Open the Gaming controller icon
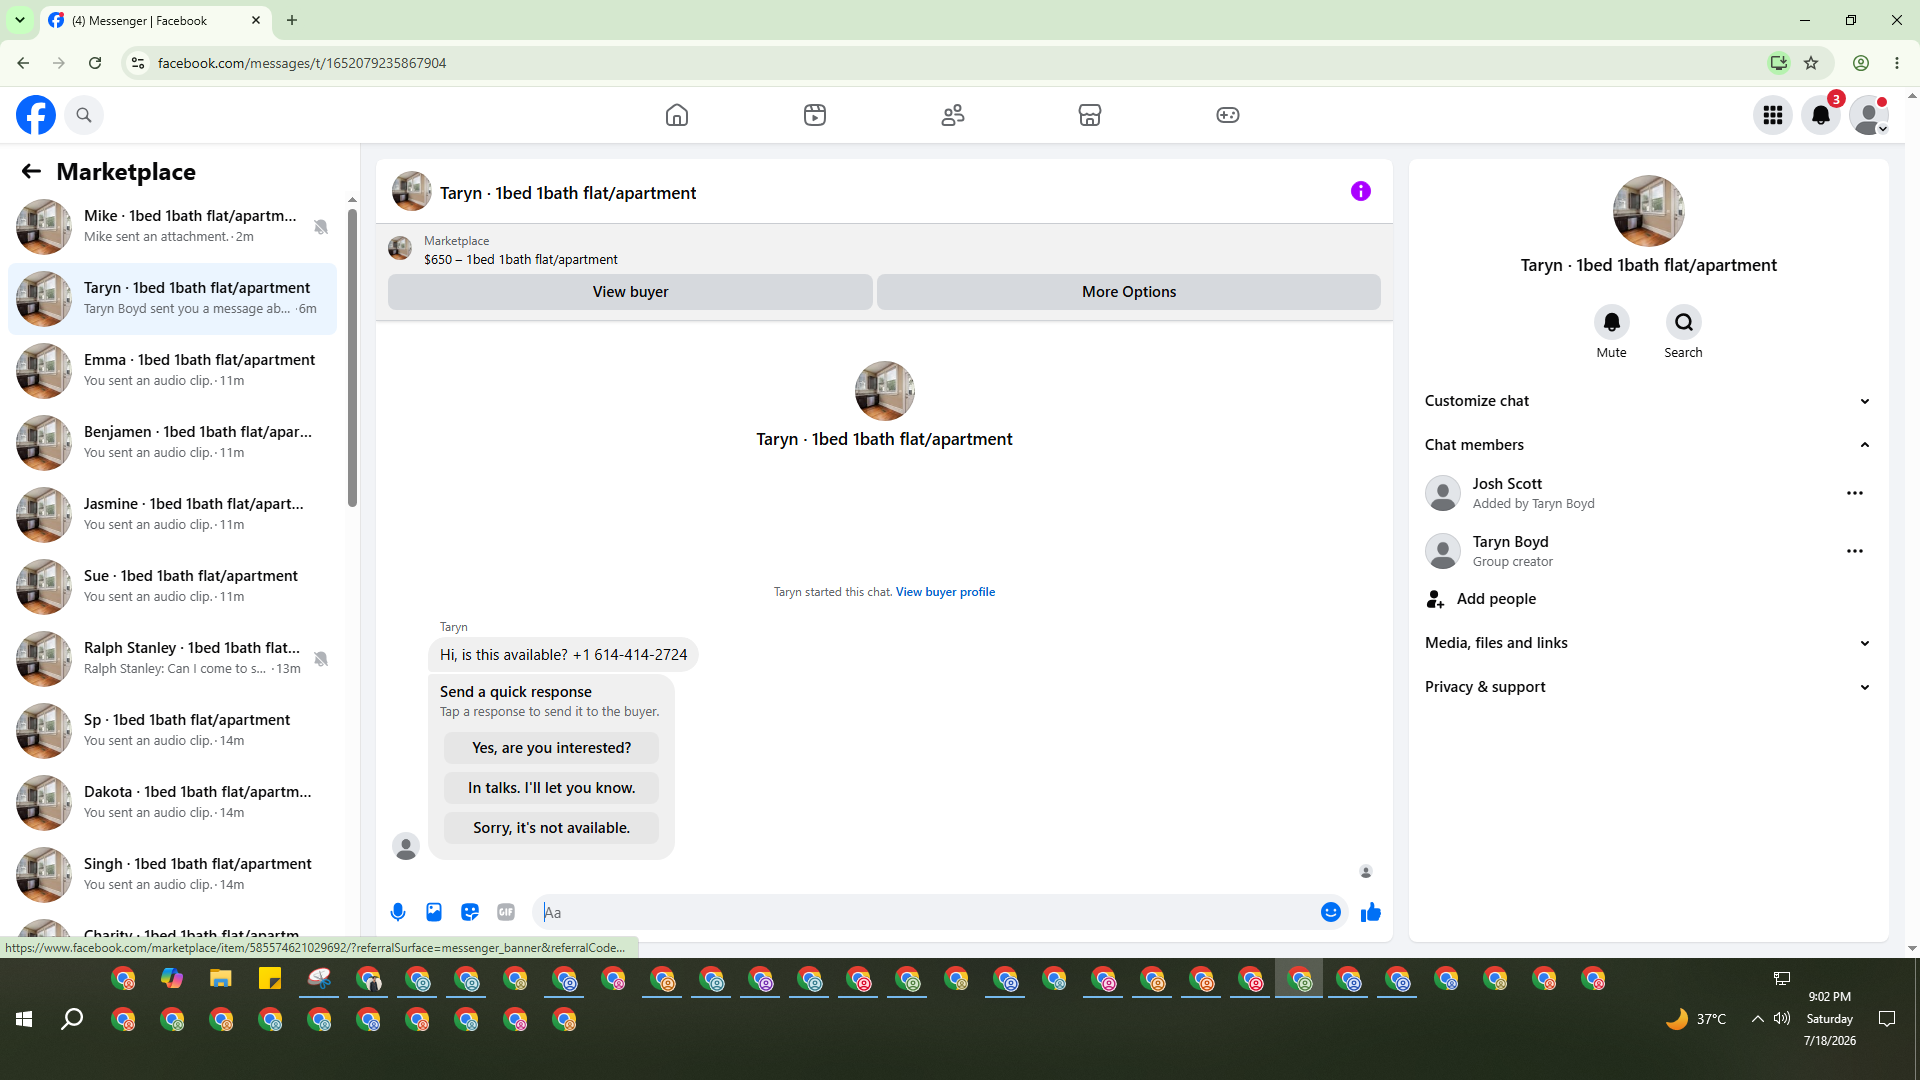 [1228, 115]
